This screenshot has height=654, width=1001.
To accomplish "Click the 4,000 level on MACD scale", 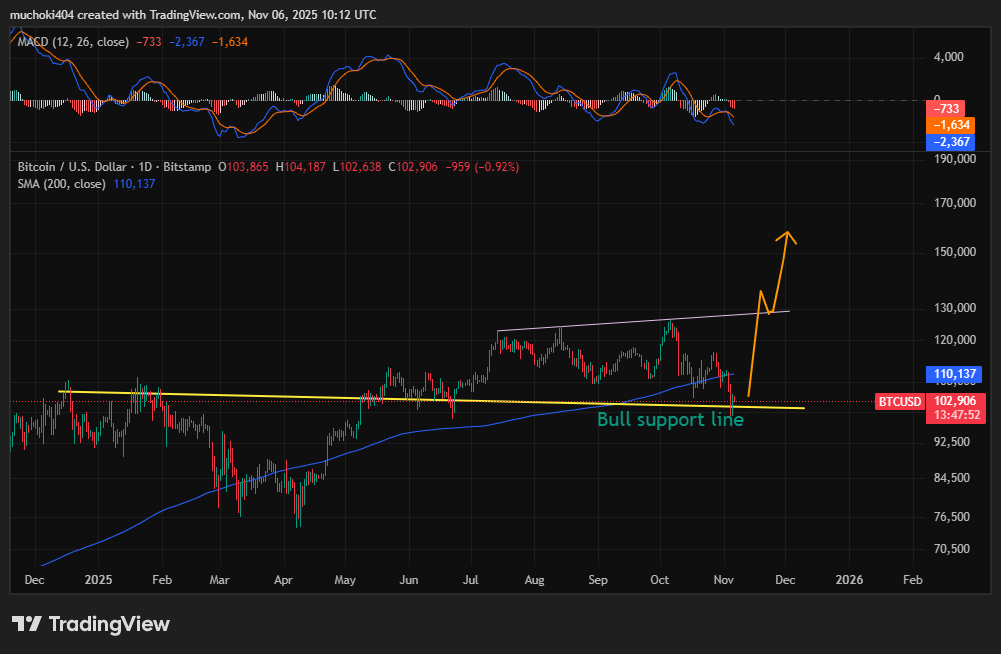I will [948, 57].
